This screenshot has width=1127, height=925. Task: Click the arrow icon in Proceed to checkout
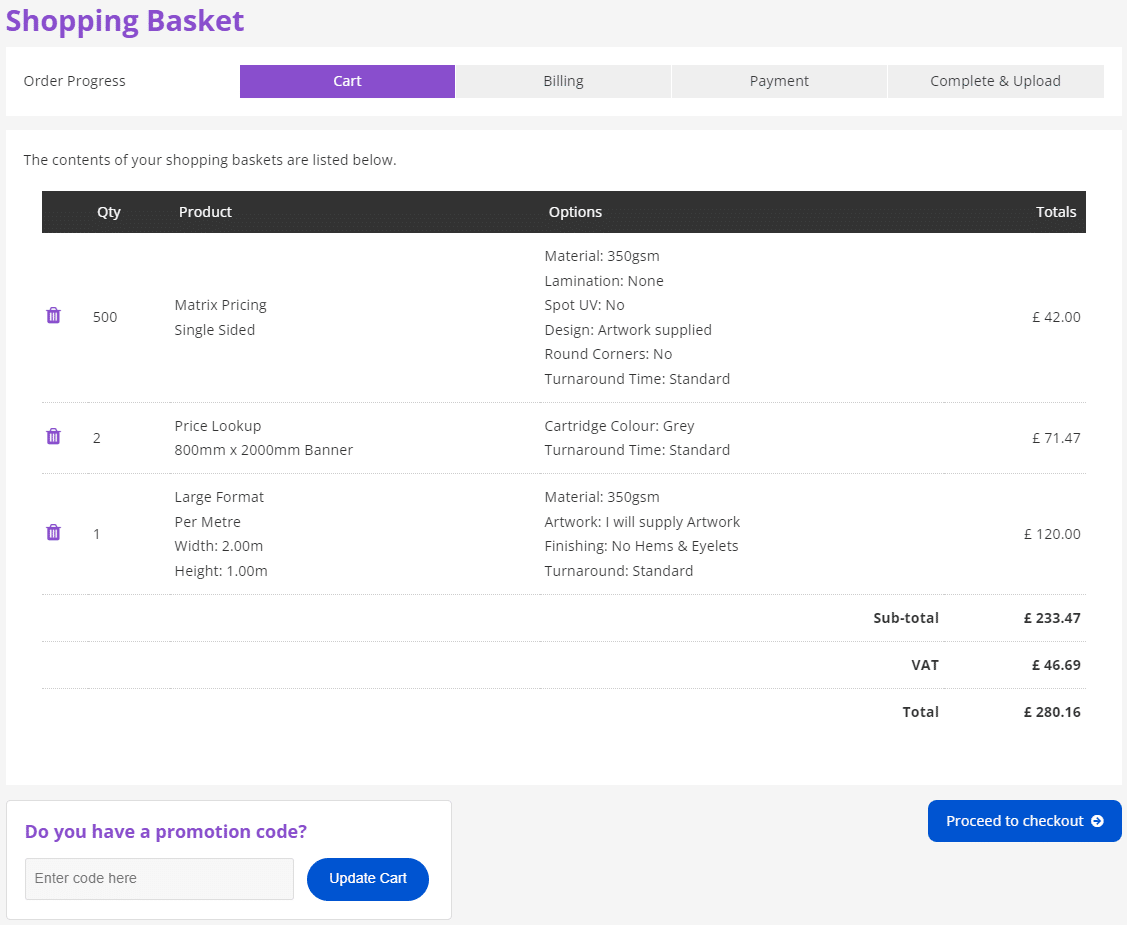pos(1097,821)
